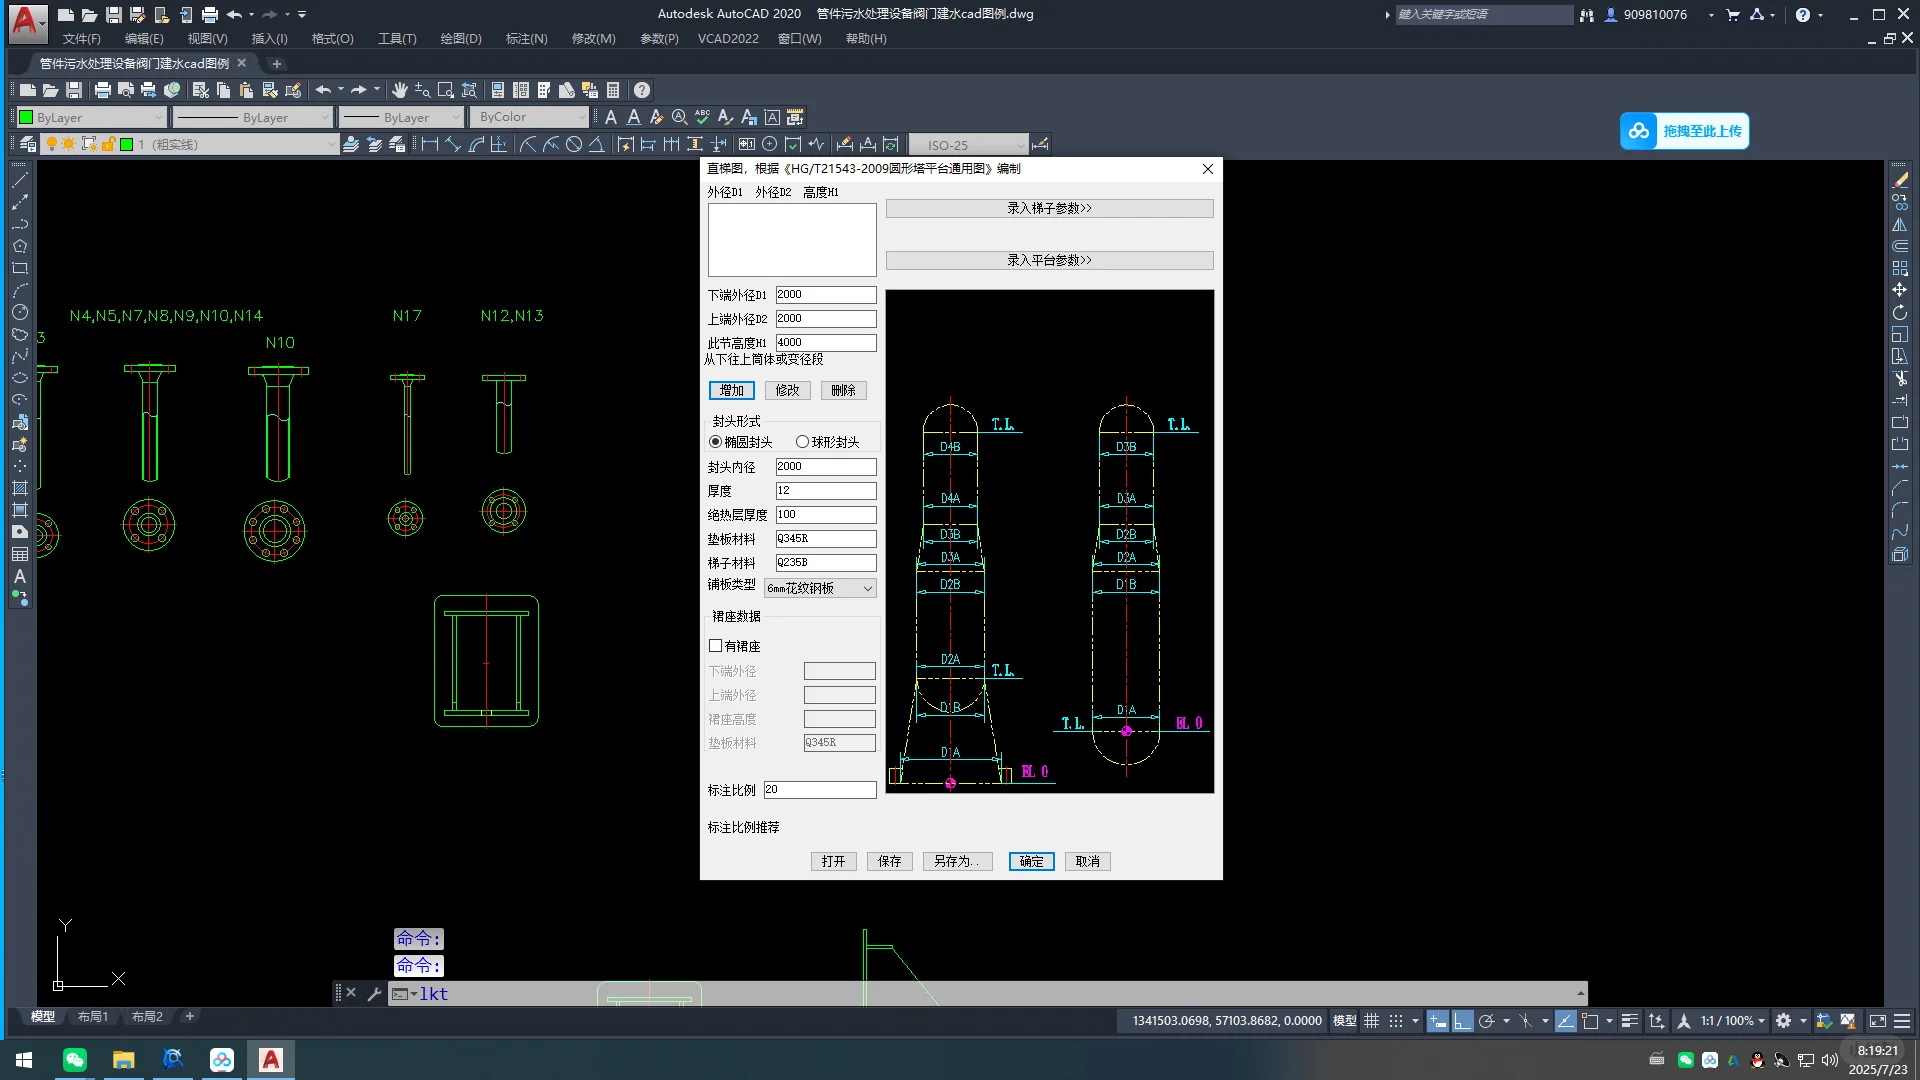Activate the spell check ABC icon
The height and width of the screenshot is (1080, 1920).
click(x=703, y=117)
